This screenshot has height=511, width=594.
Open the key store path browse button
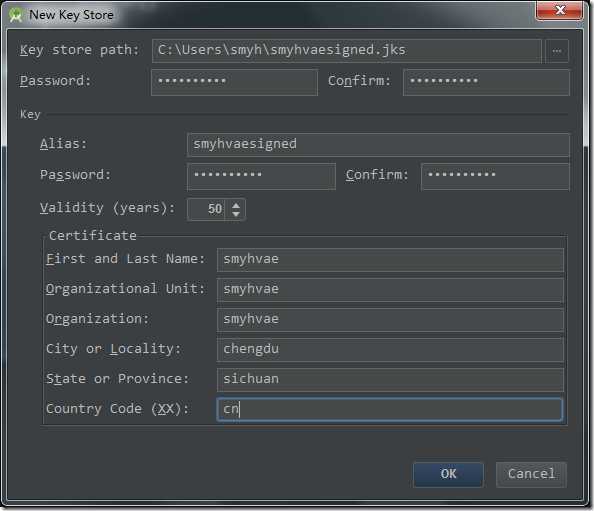[x=557, y=51]
